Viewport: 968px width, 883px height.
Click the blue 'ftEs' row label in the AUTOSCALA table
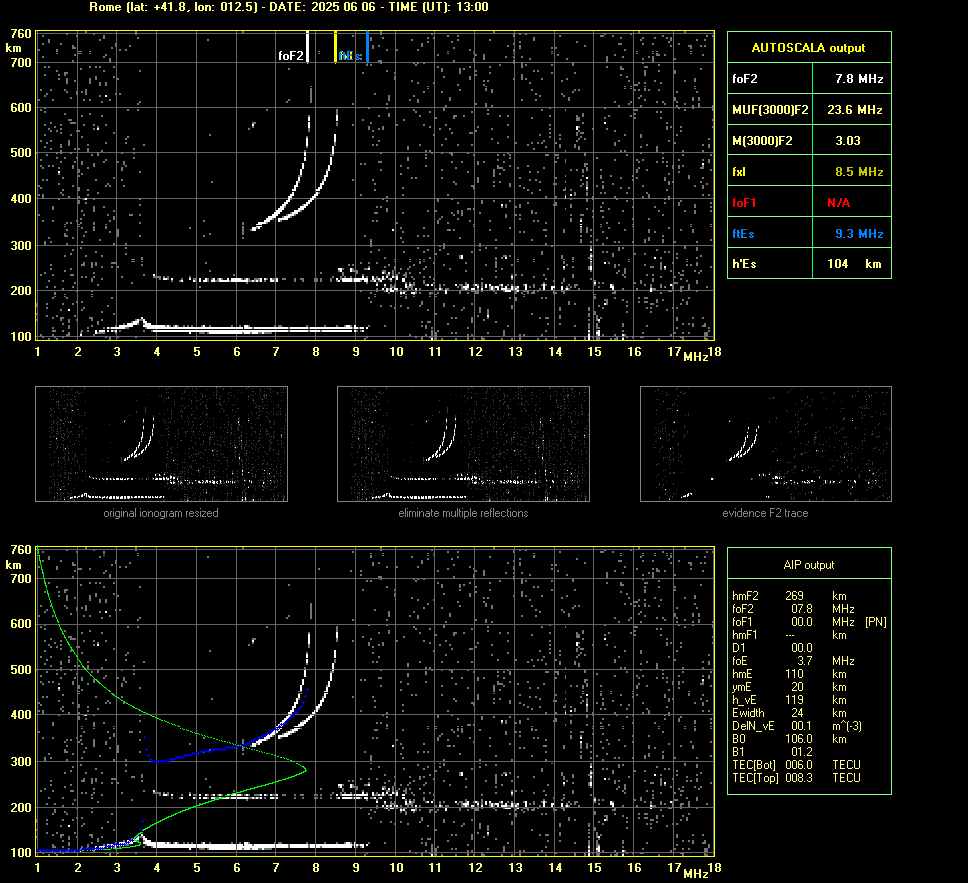[x=743, y=233]
